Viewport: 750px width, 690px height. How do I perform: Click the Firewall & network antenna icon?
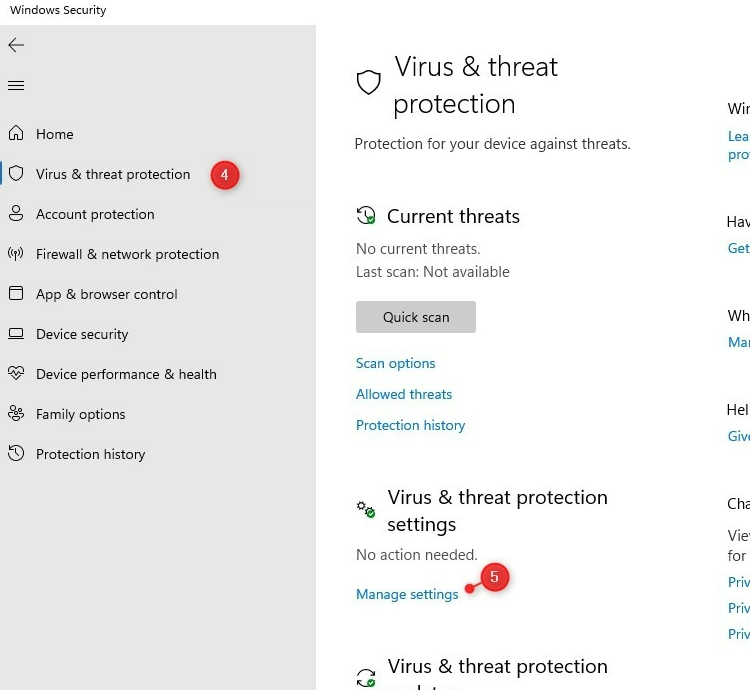point(16,254)
